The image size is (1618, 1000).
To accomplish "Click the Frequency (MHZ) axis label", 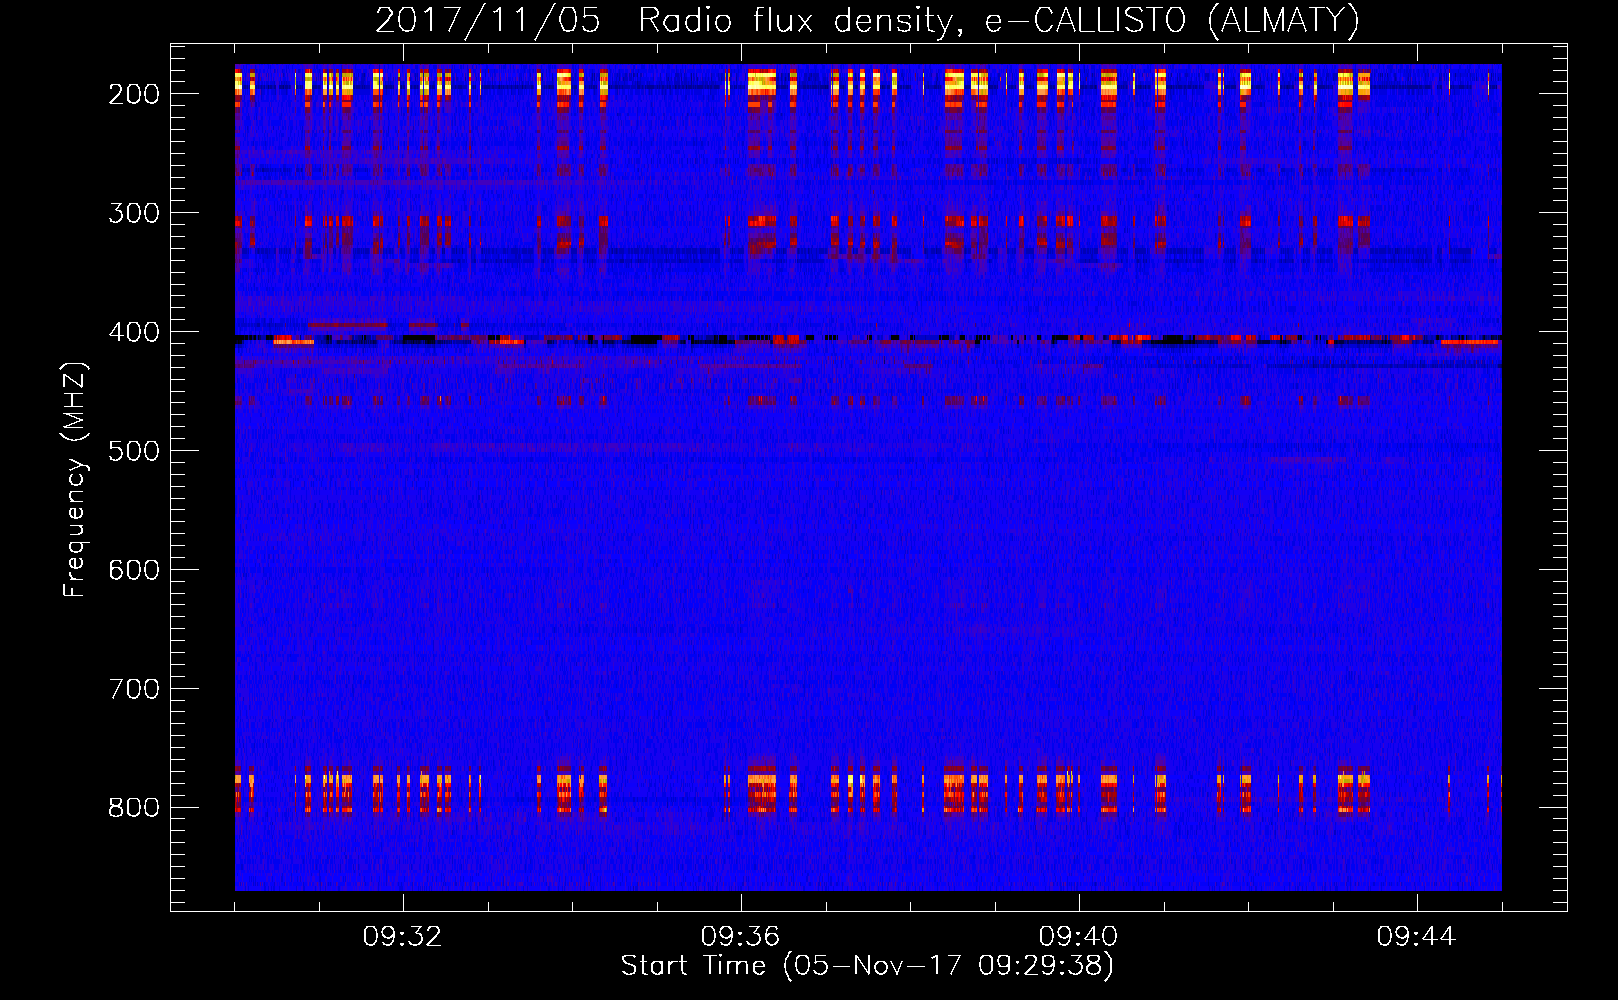I will coord(75,480).
